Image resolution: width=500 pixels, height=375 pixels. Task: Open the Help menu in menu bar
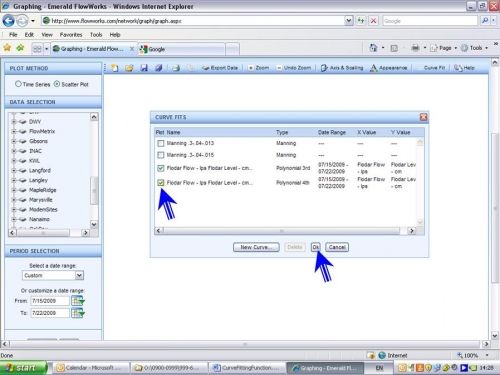(x=115, y=35)
